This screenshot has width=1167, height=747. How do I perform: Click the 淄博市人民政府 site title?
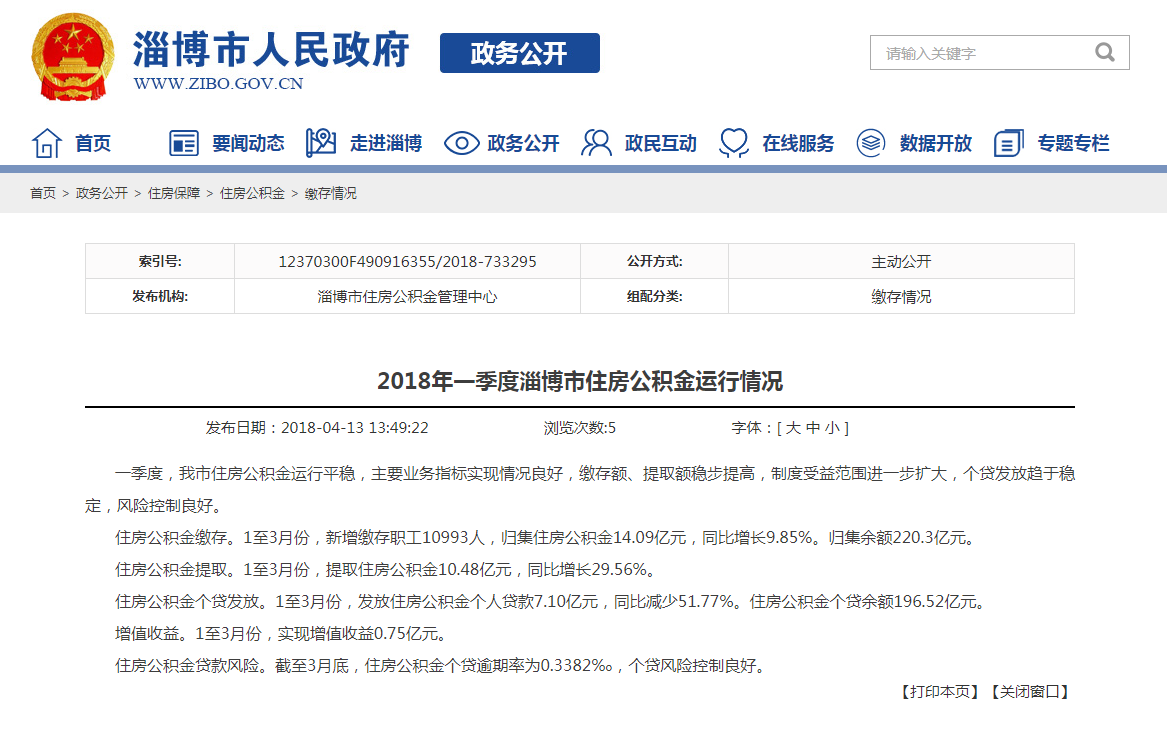[x=272, y=50]
